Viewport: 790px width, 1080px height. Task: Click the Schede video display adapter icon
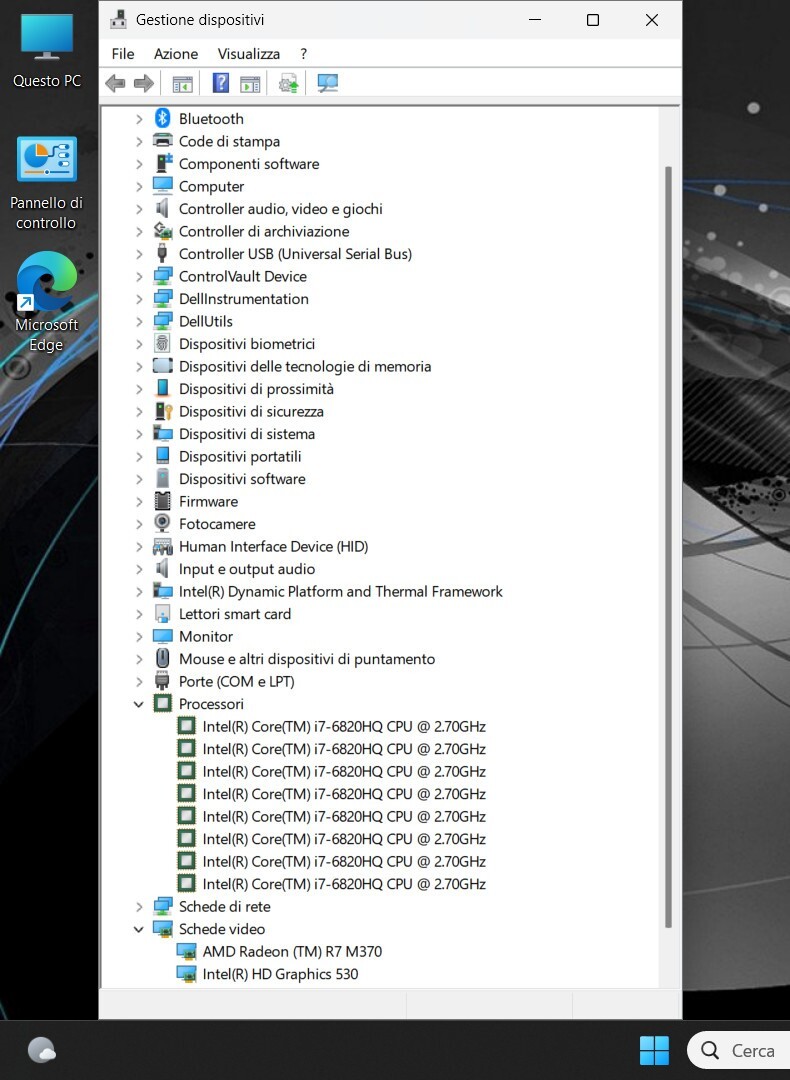tap(163, 929)
